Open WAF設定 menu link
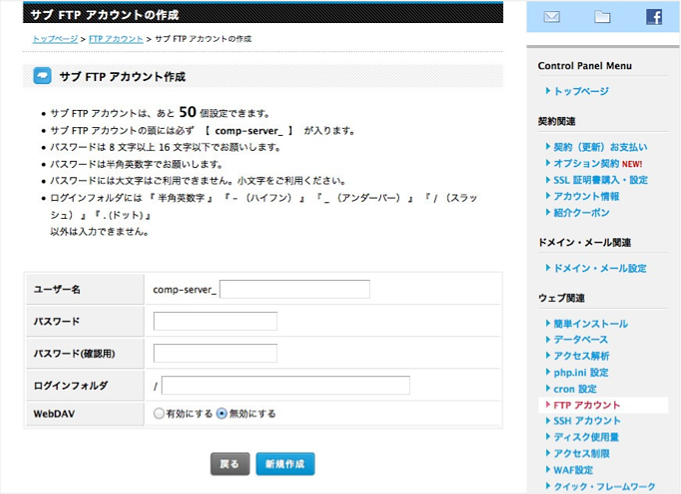This screenshot has width=681, height=494. tap(573, 471)
